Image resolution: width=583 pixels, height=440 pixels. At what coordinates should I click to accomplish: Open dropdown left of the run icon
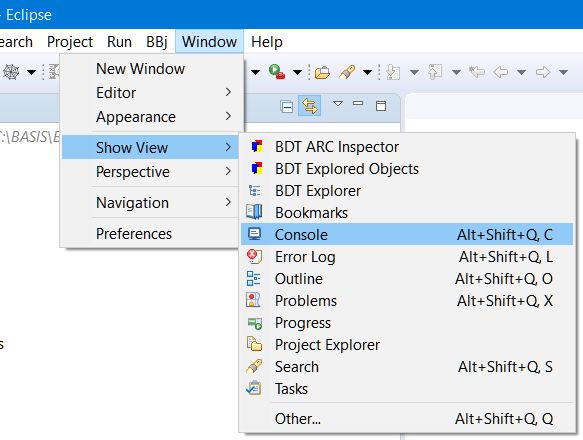click(x=255, y=72)
